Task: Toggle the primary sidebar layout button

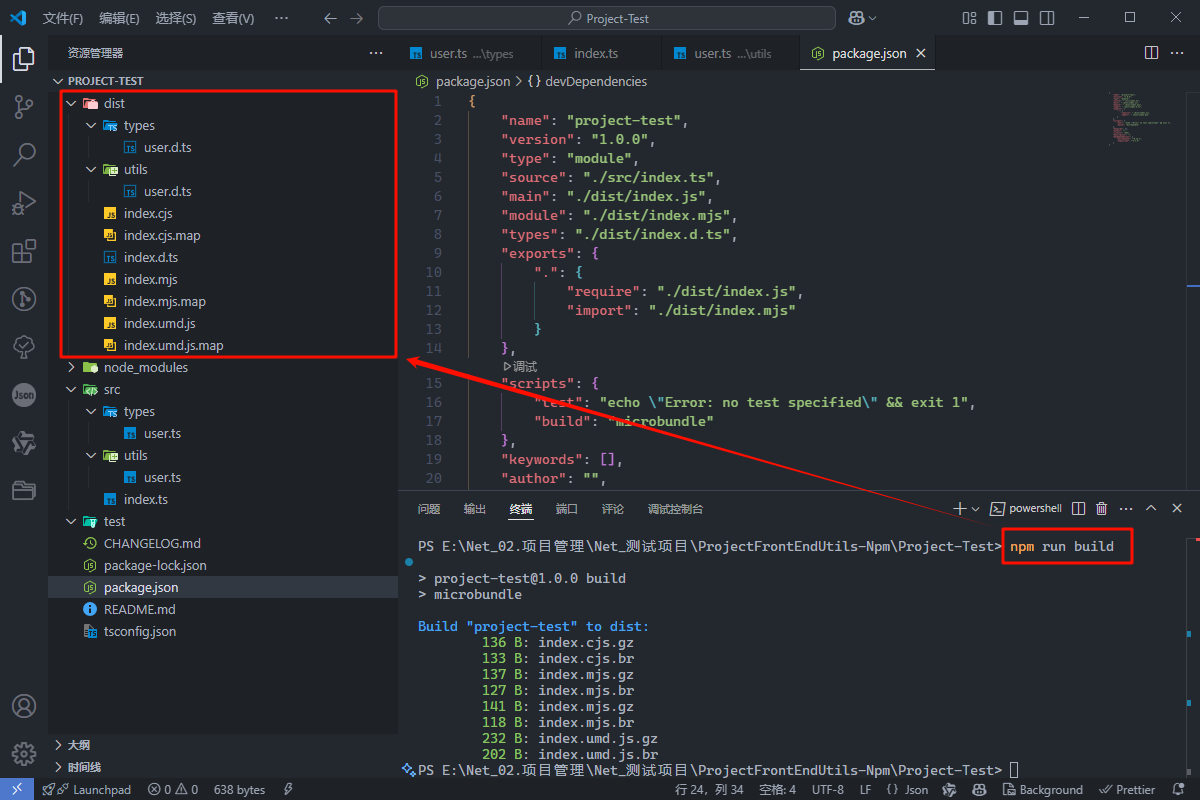Action: 995,18
